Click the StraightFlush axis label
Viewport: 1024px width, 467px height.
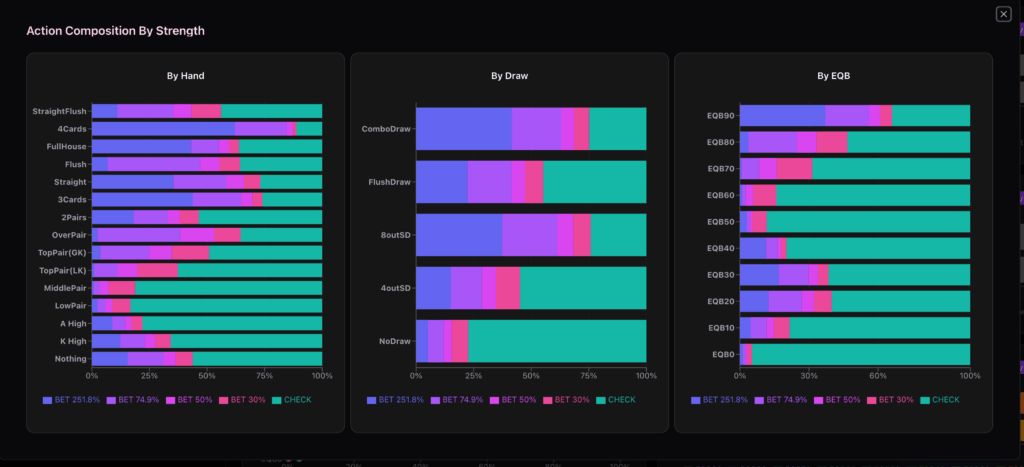[x=60, y=110]
